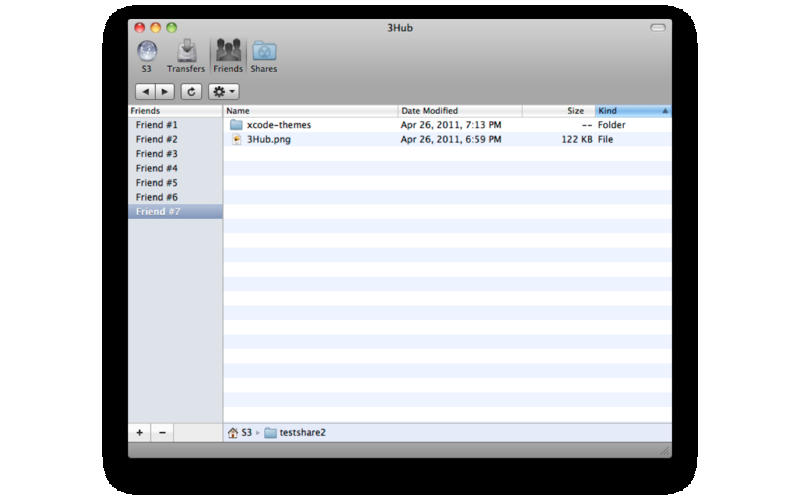Open the Shares view

tap(264, 52)
